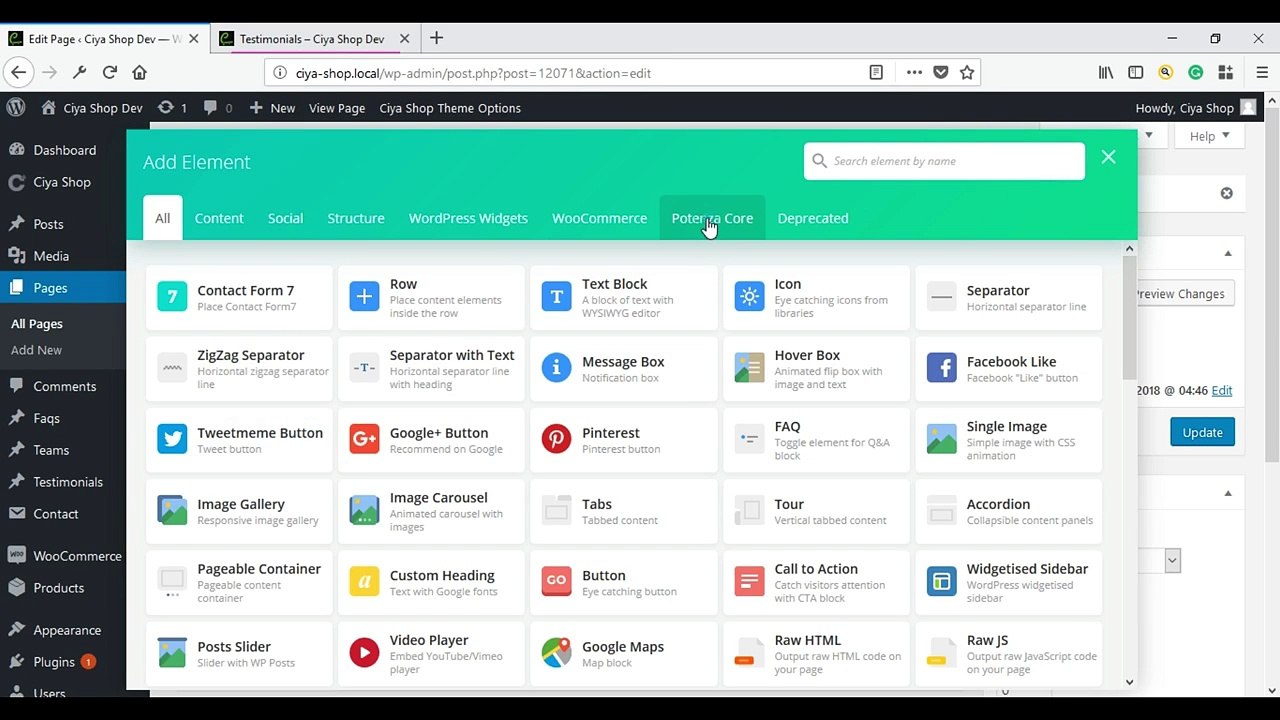The height and width of the screenshot is (720, 1280).
Task: Open the Deprecated tab
Action: 813,218
